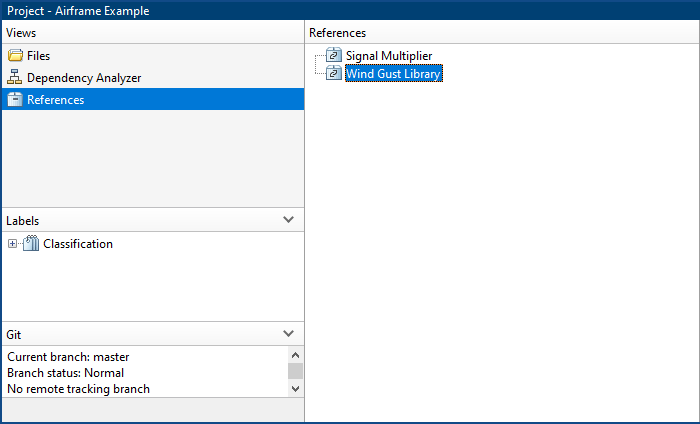
Task: Click the 'No remote tracking branch' text
Action: point(78,389)
